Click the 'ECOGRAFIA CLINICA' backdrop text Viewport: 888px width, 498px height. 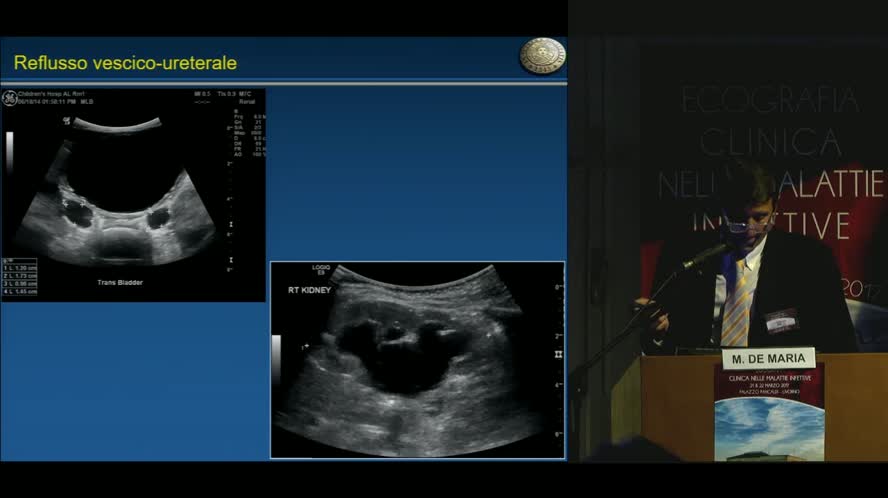coord(768,120)
